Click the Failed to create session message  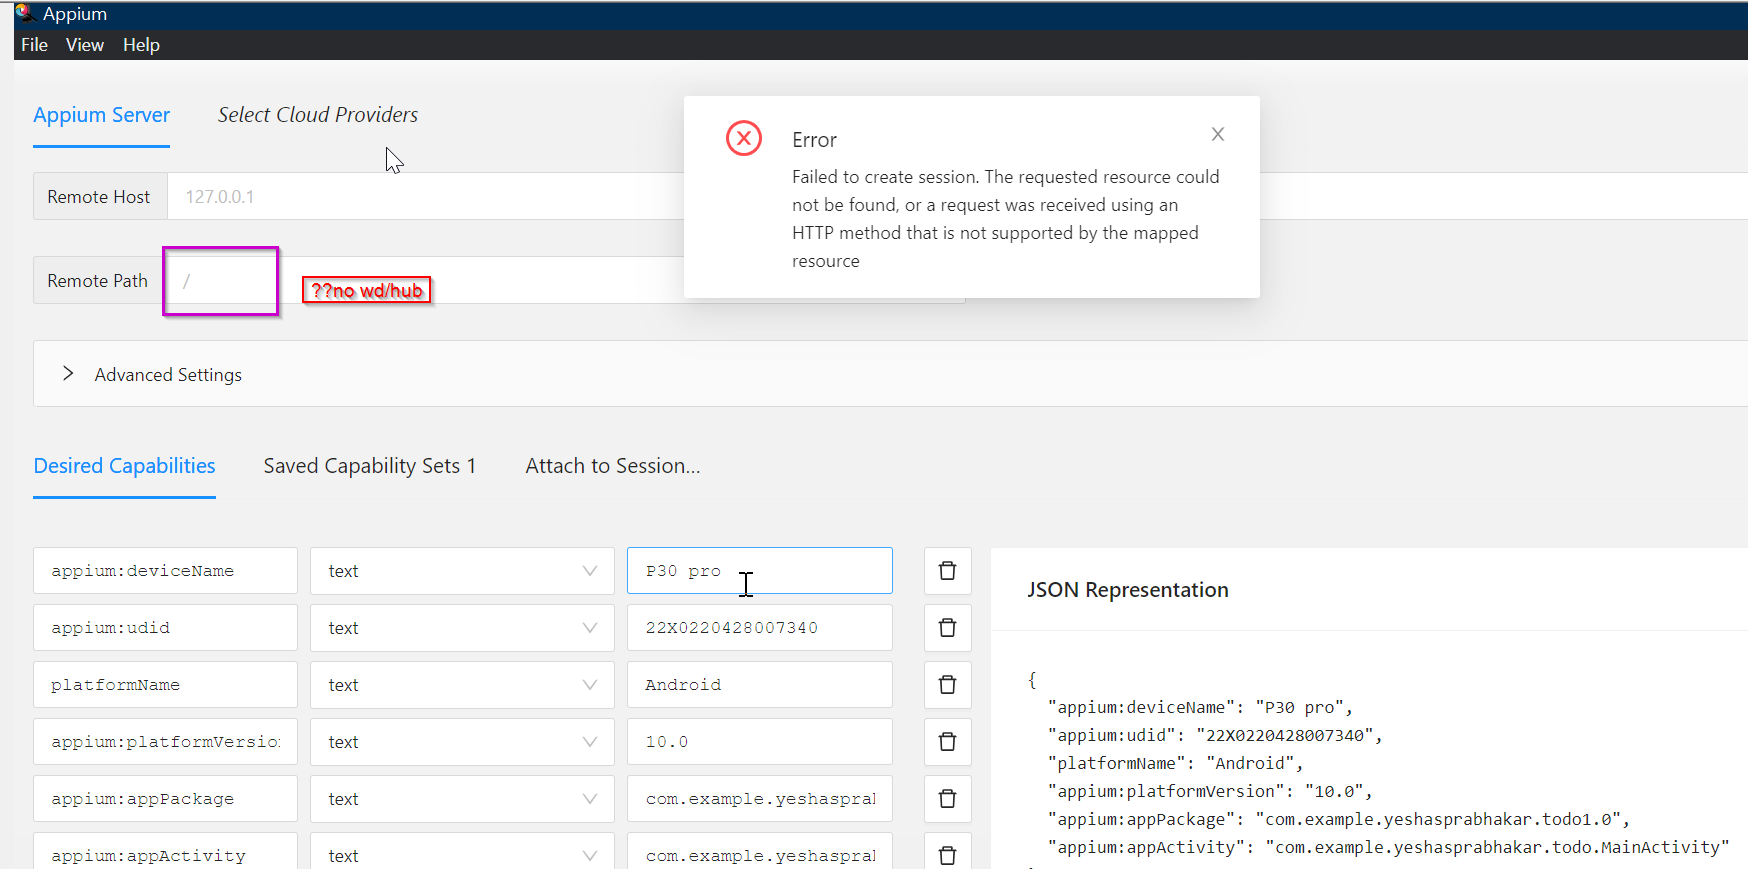1005,219
